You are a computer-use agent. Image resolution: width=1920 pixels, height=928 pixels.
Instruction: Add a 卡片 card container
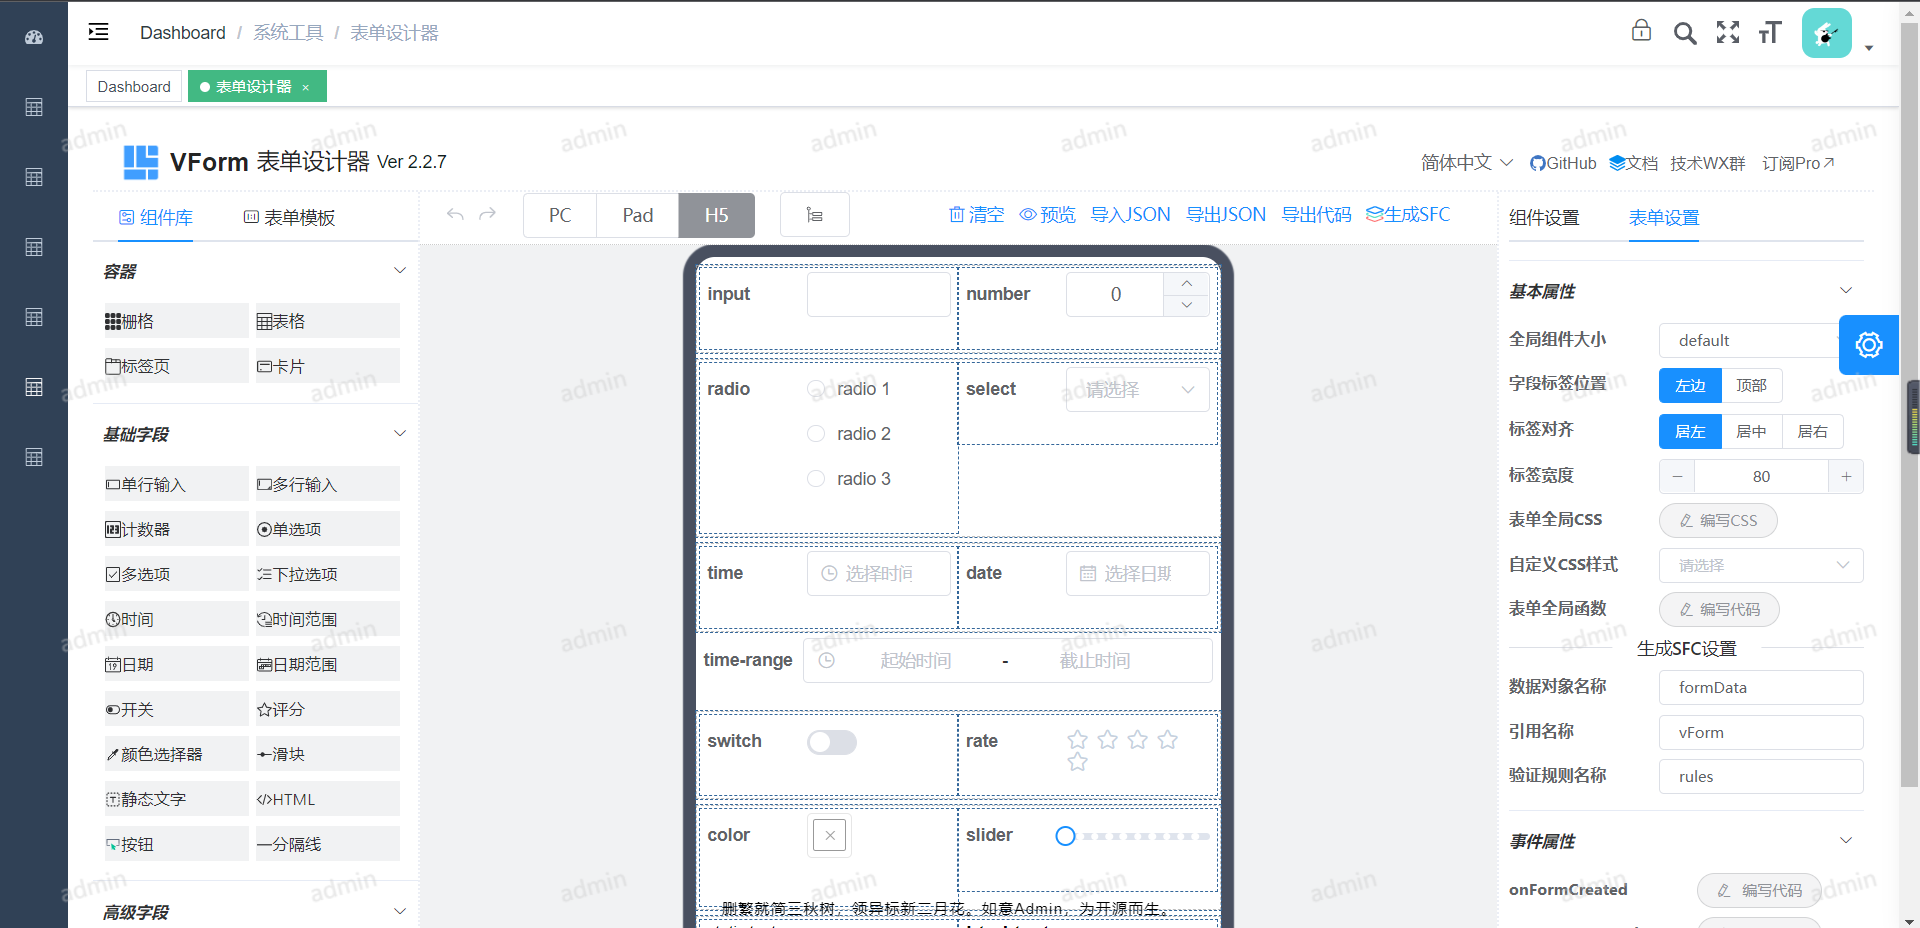(x=328, y=366)
